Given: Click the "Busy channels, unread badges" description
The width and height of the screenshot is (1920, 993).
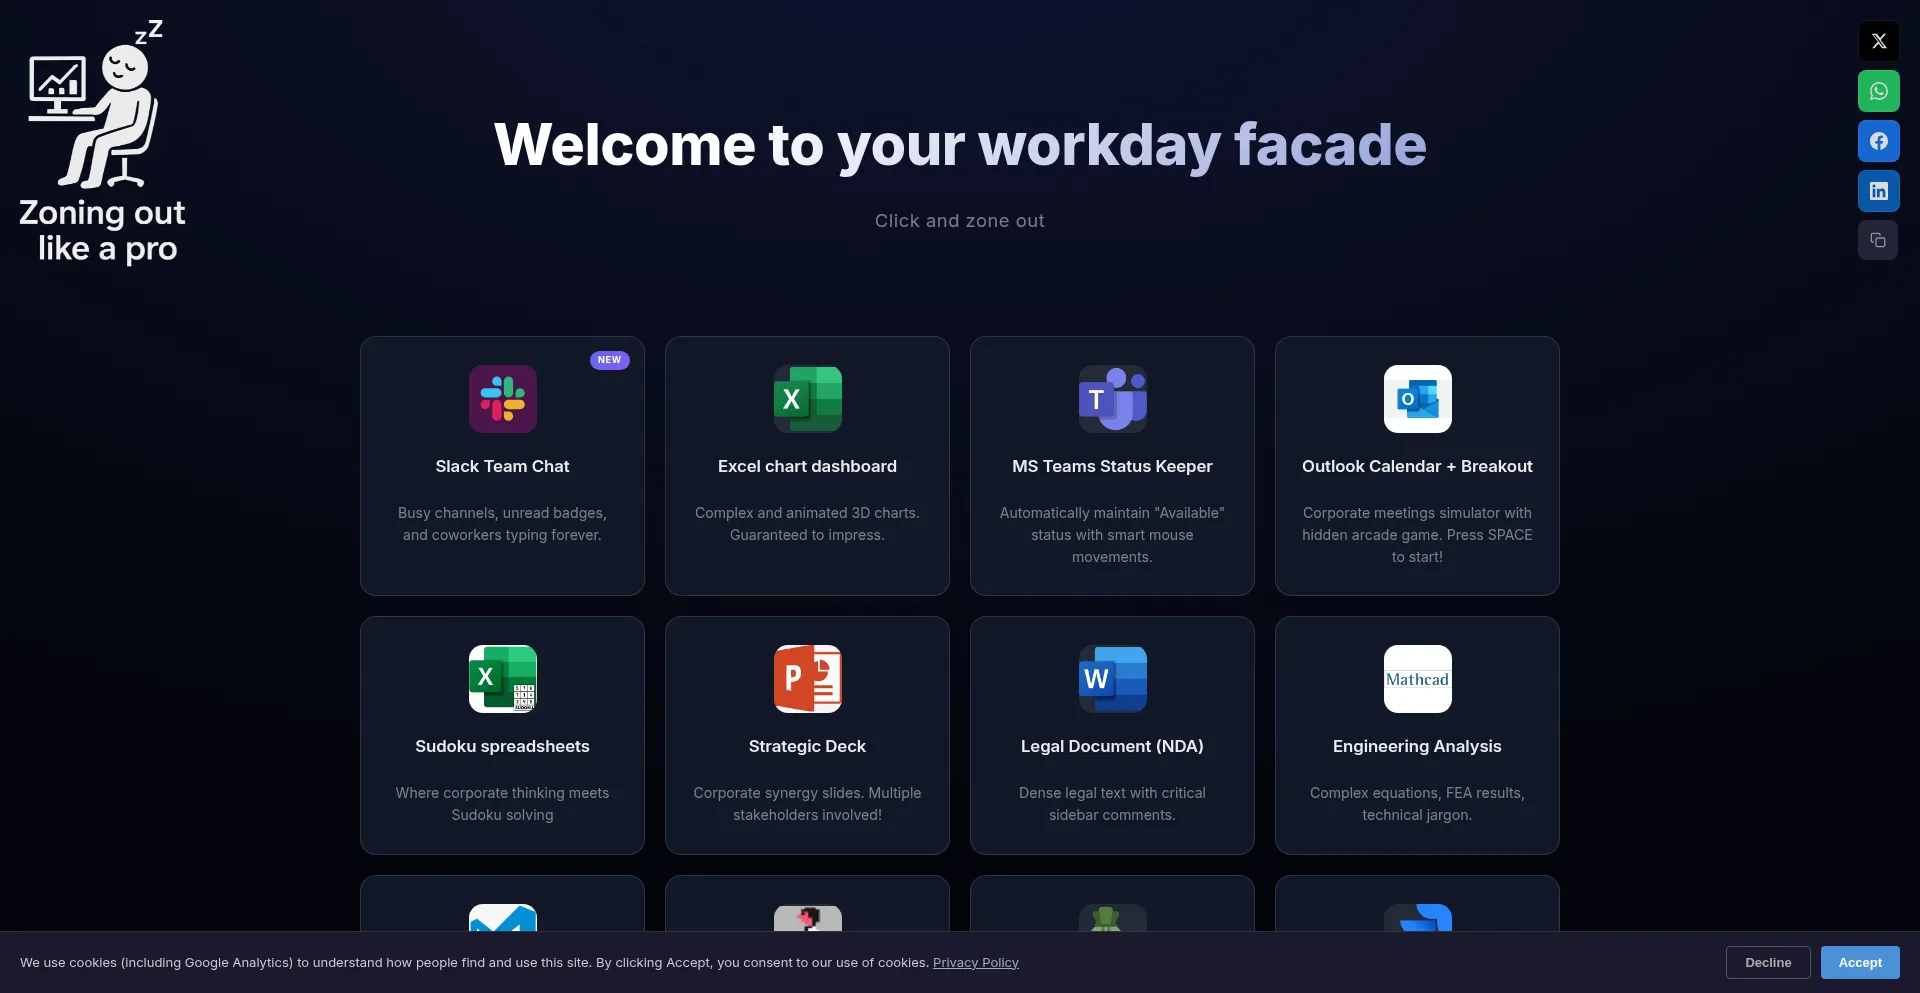Looking at the screenshot, I should 503,524.
